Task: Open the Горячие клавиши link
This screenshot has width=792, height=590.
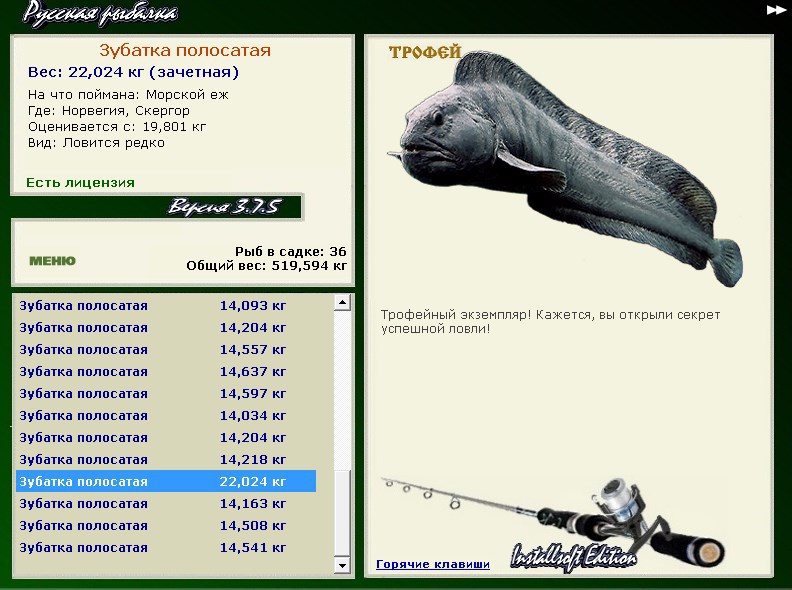Action: coord(433,564)
